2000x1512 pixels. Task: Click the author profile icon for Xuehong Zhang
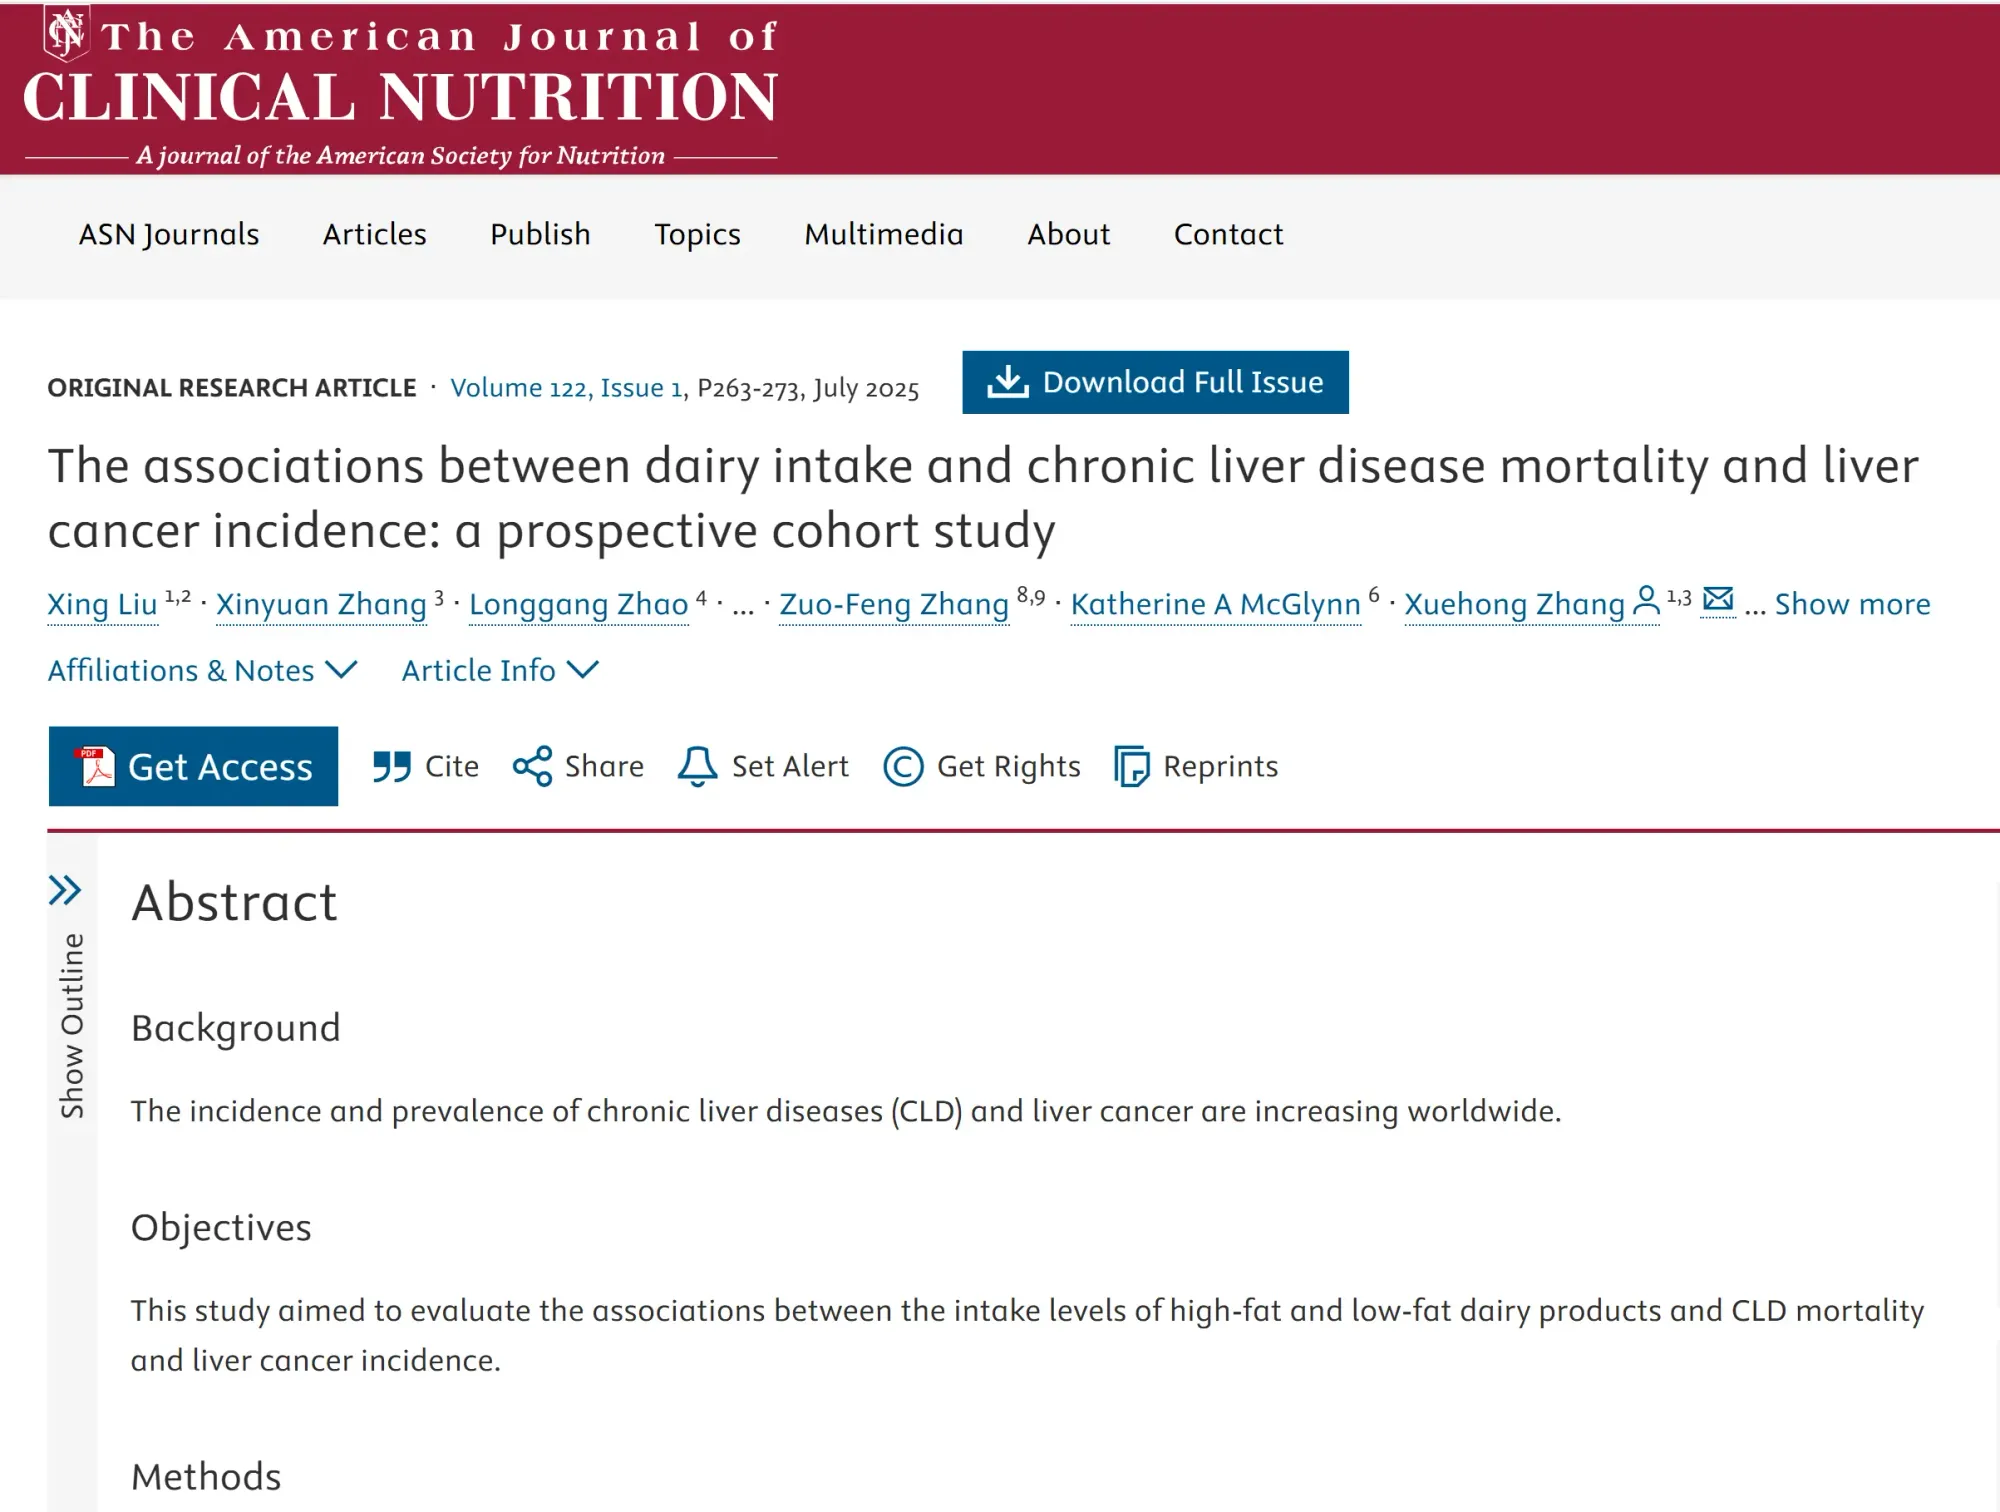(x=1646, y=601)
